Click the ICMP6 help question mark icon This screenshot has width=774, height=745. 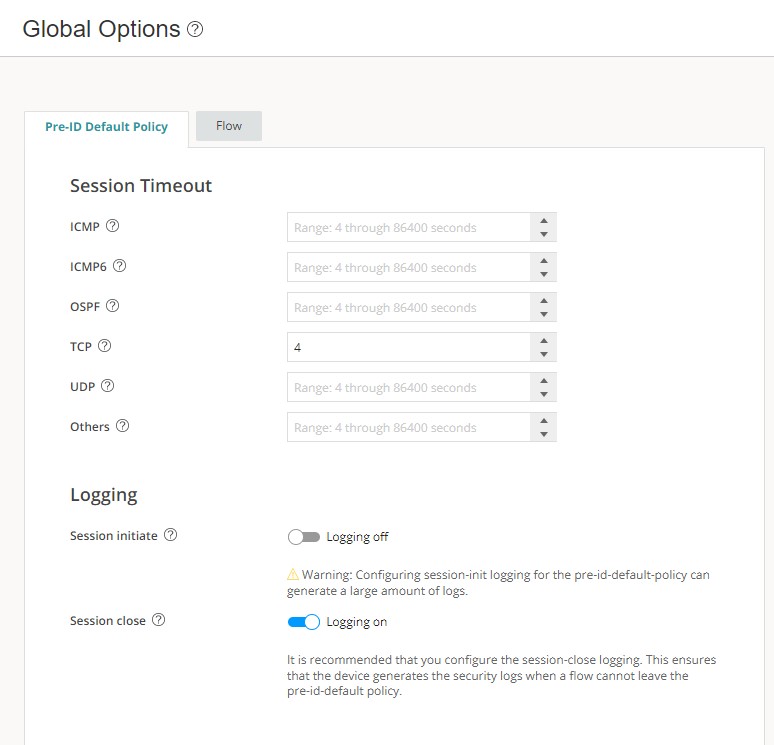tap(120, 266)
